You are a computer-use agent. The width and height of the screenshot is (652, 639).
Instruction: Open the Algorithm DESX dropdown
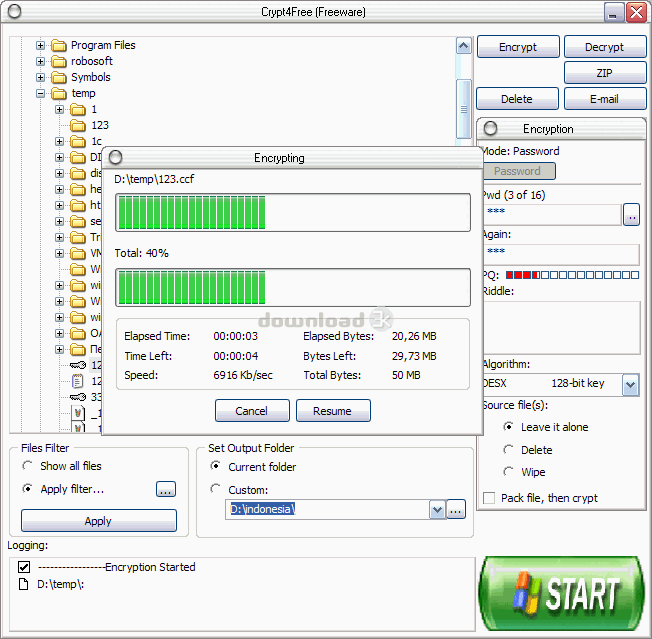(x=630, y=384)
